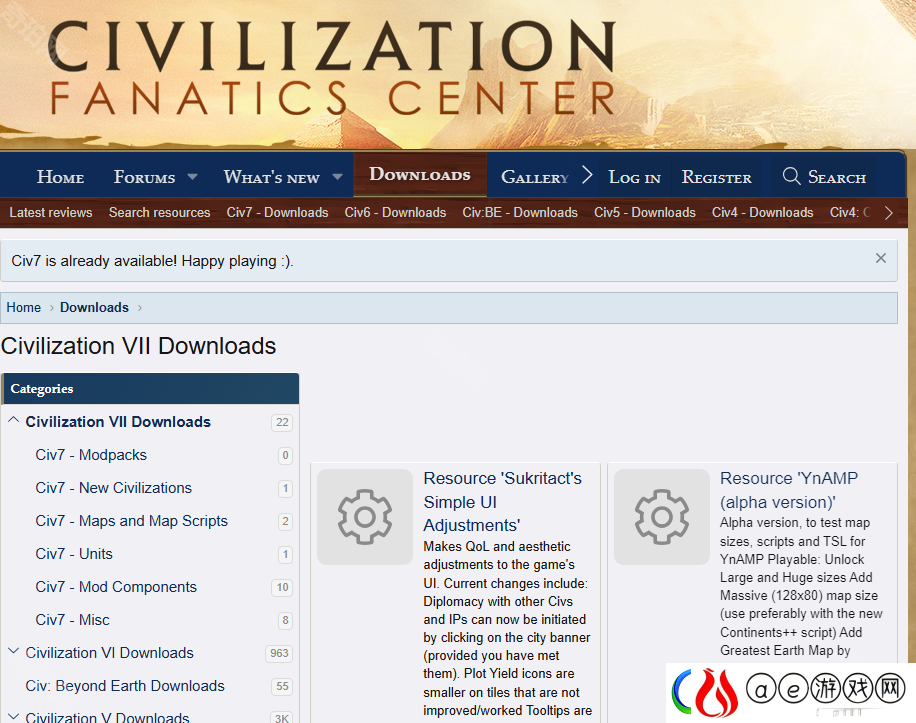Click the 22 count beside Civilization VII Downloads

282,422
